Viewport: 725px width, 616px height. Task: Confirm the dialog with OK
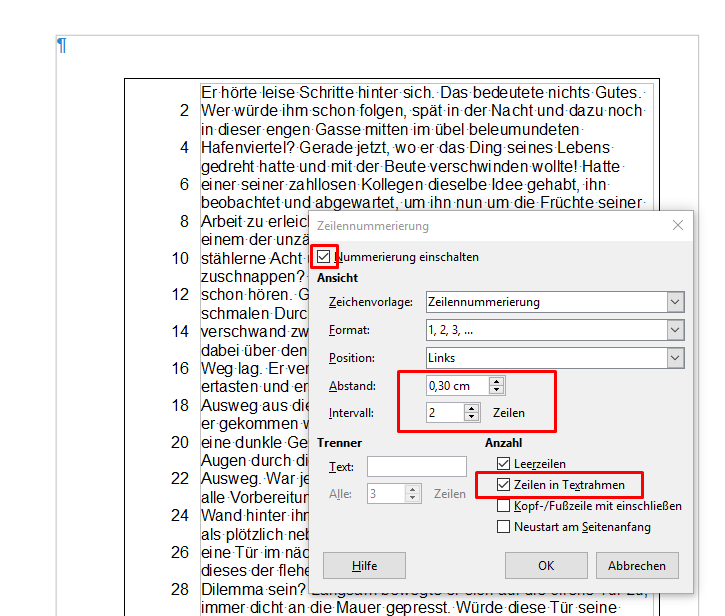545,565
